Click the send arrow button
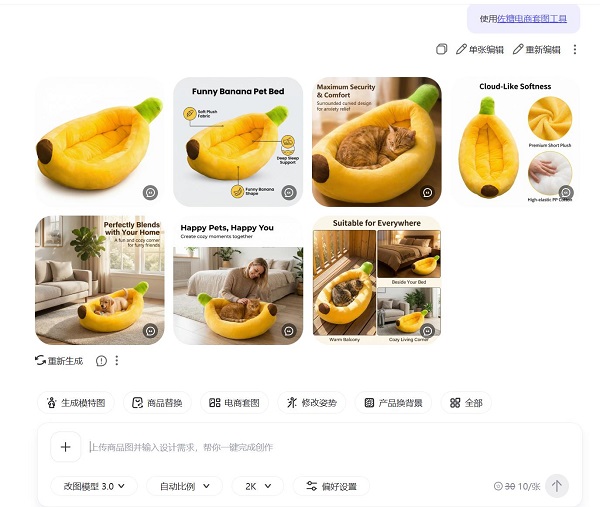Viewport: 600px width, 507px height. (x=557, y=486)
